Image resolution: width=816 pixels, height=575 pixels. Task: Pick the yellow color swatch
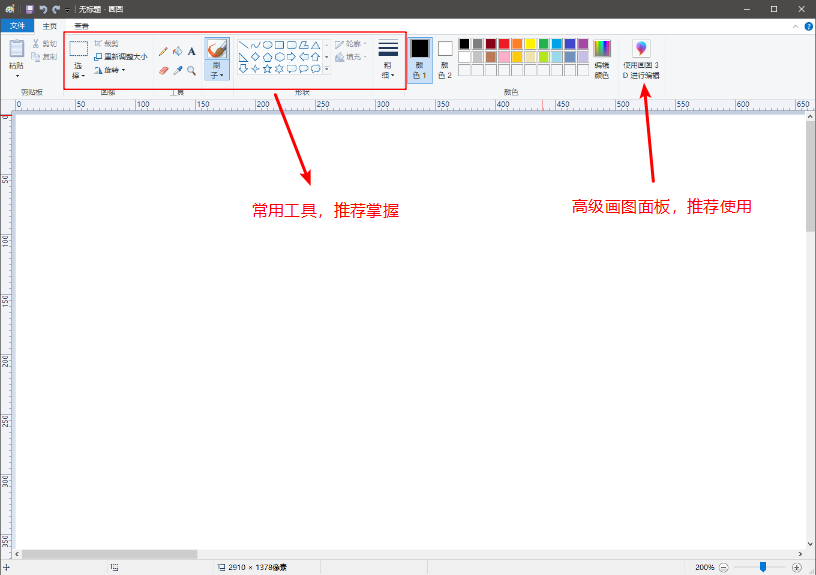pos(530,44)
